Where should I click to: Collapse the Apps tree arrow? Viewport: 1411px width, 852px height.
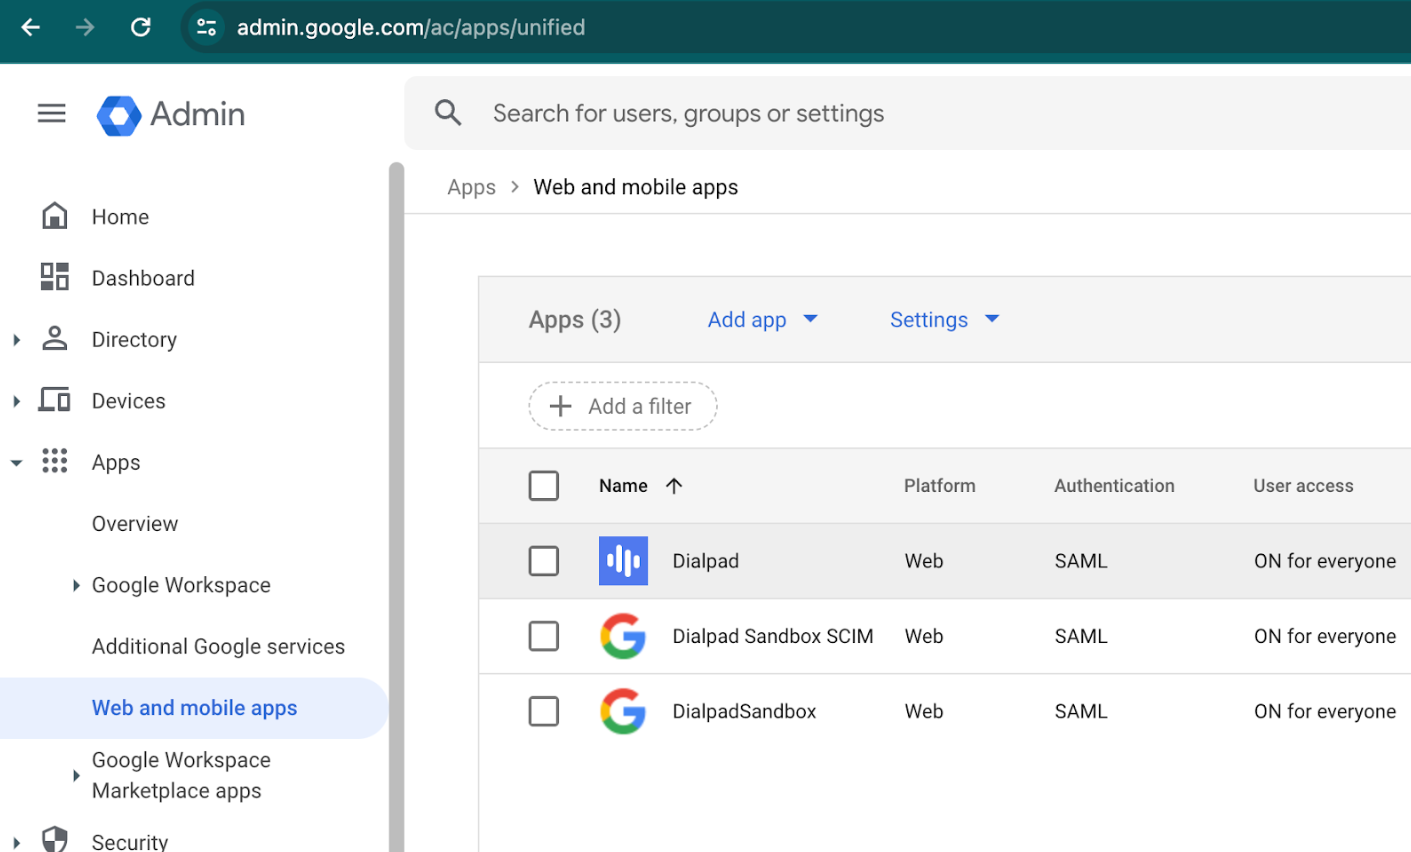coord(16,462)
